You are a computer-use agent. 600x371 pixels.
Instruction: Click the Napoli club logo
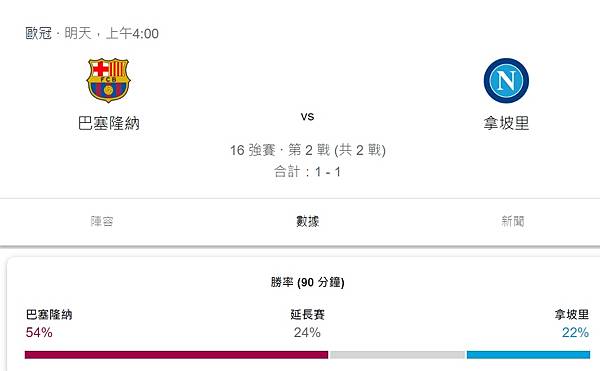(x=506, y=80)
